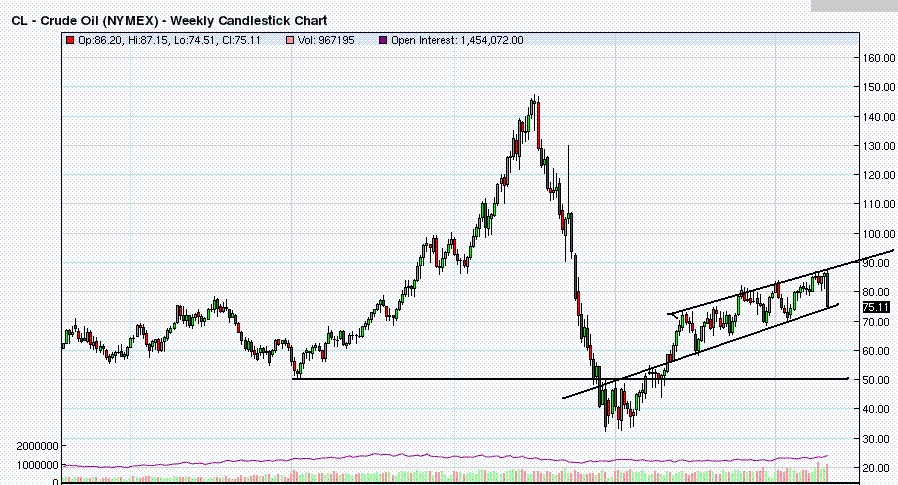This screenshot has width=898, height=485.
Task: Click the 1000000 volume axis label
Action: [38, 466]
